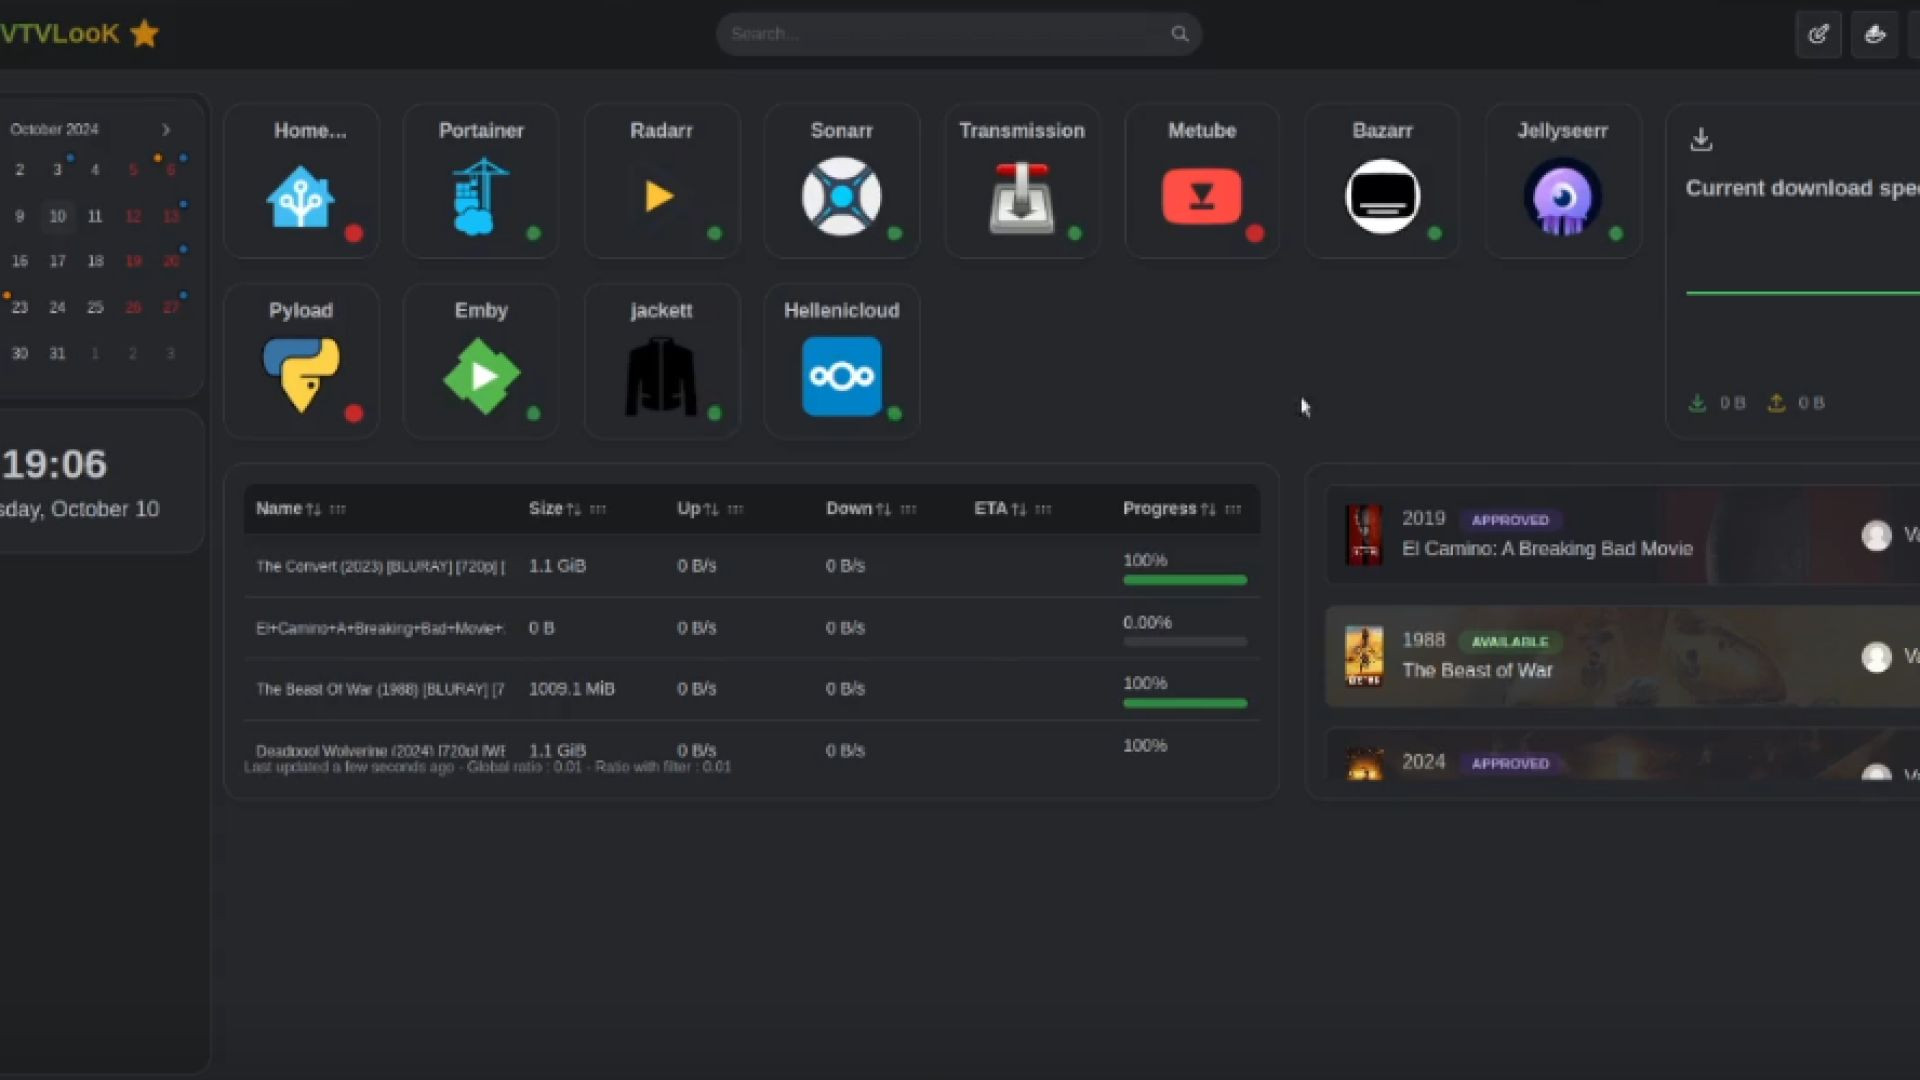
Task: Launch the Metube app icon
Action: point(1201,196)
